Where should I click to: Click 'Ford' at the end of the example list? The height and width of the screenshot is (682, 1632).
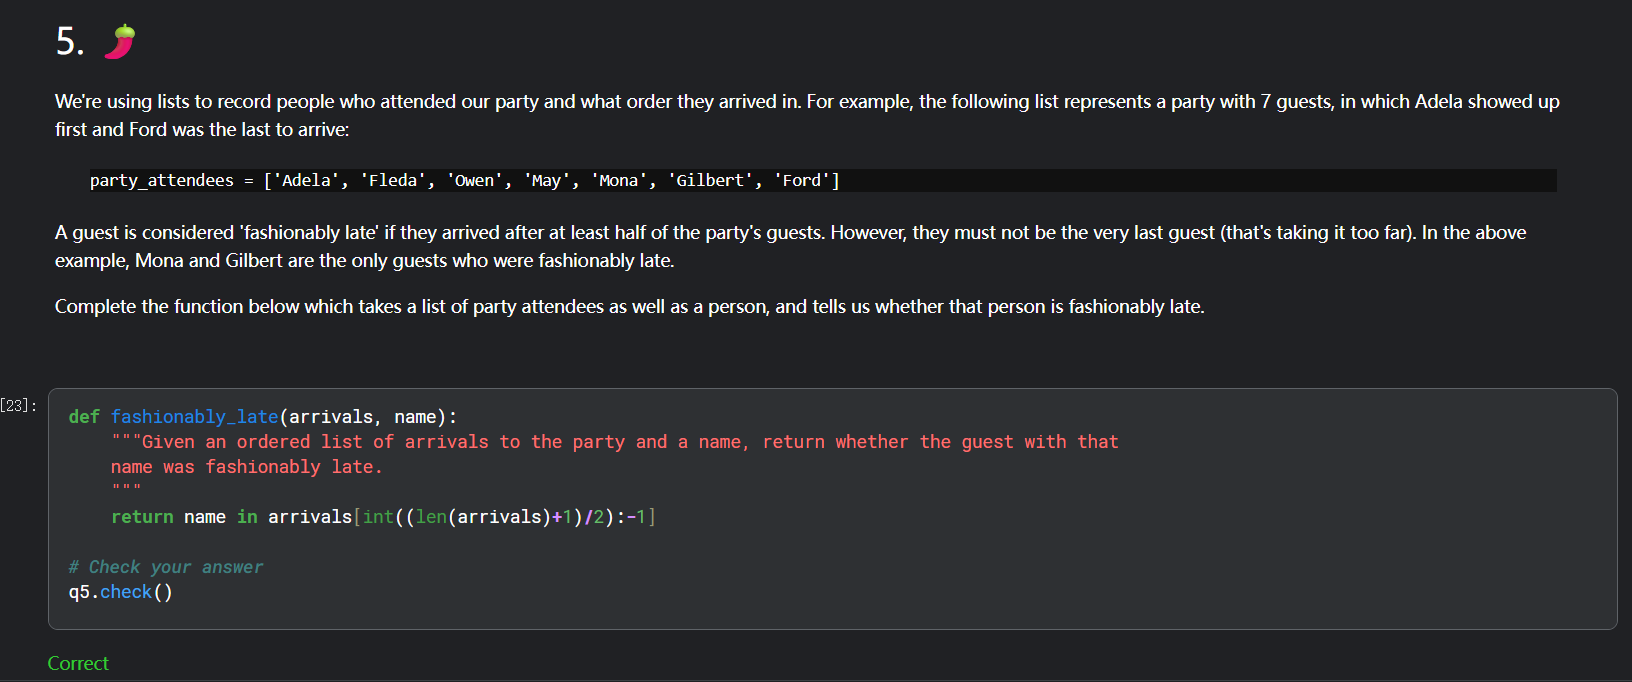click(802, 180)
